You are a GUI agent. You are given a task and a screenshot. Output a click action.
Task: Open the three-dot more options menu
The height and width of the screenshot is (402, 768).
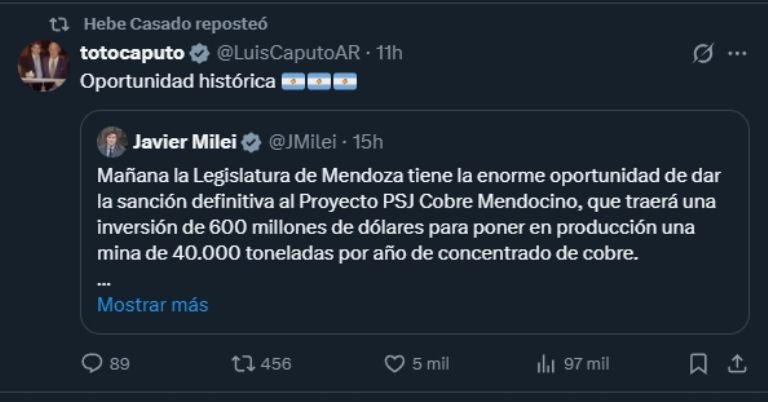click(736, 53)
